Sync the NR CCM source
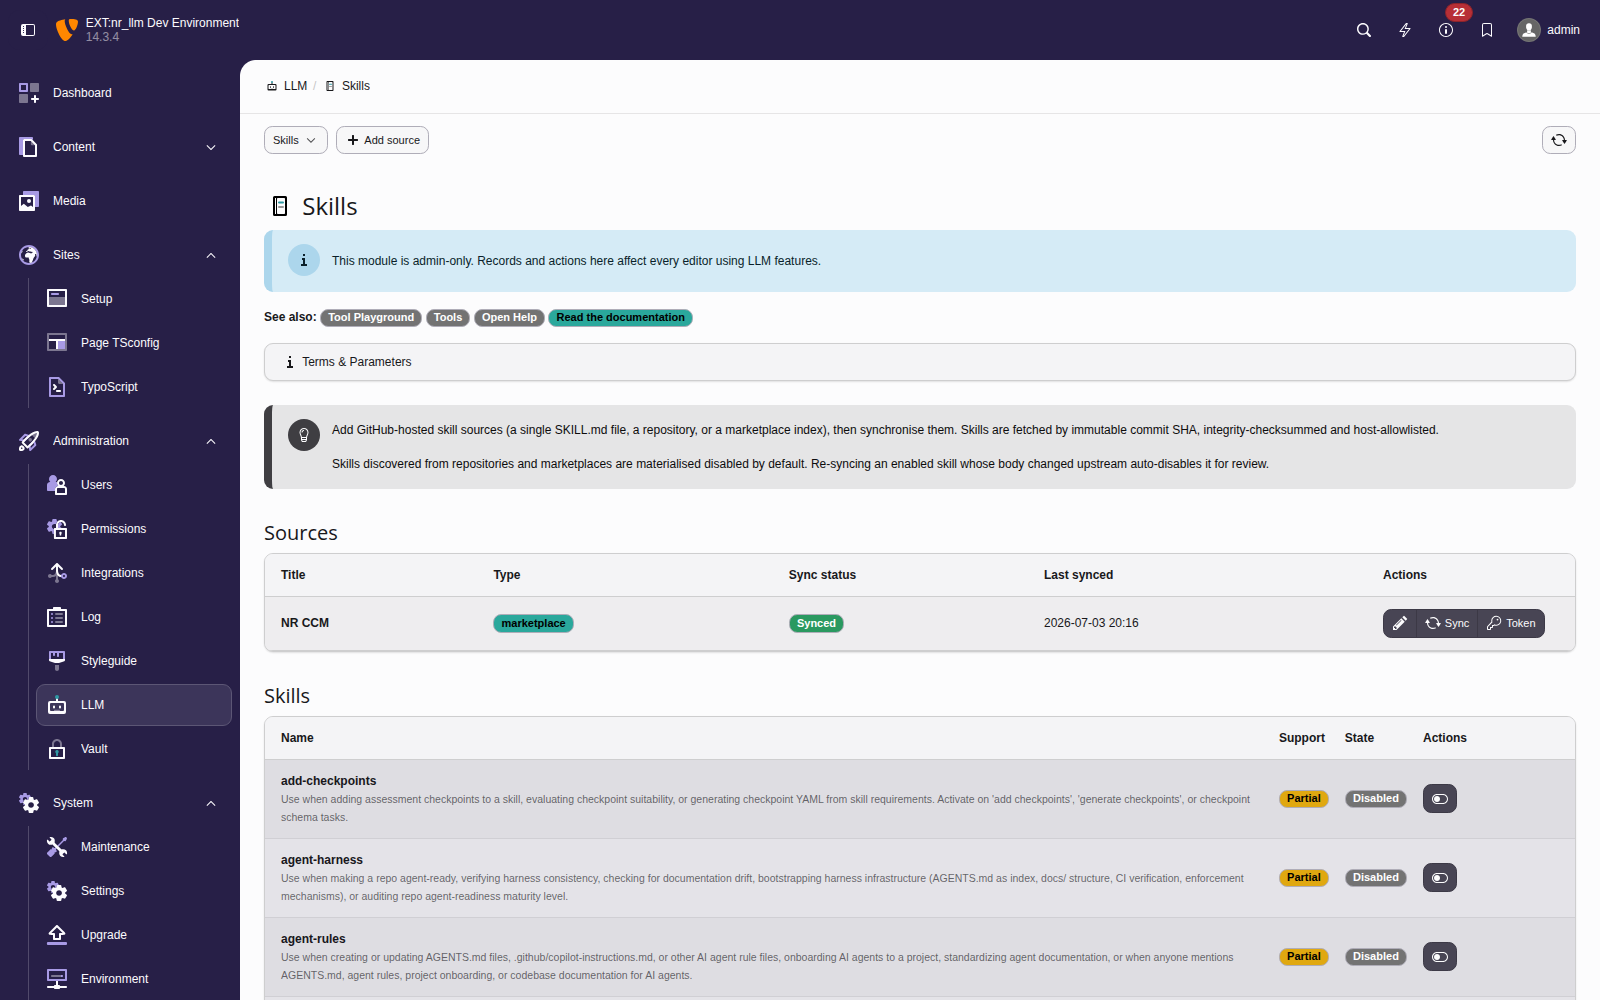The image size is (1600, 1000). tap(1447, 623)
